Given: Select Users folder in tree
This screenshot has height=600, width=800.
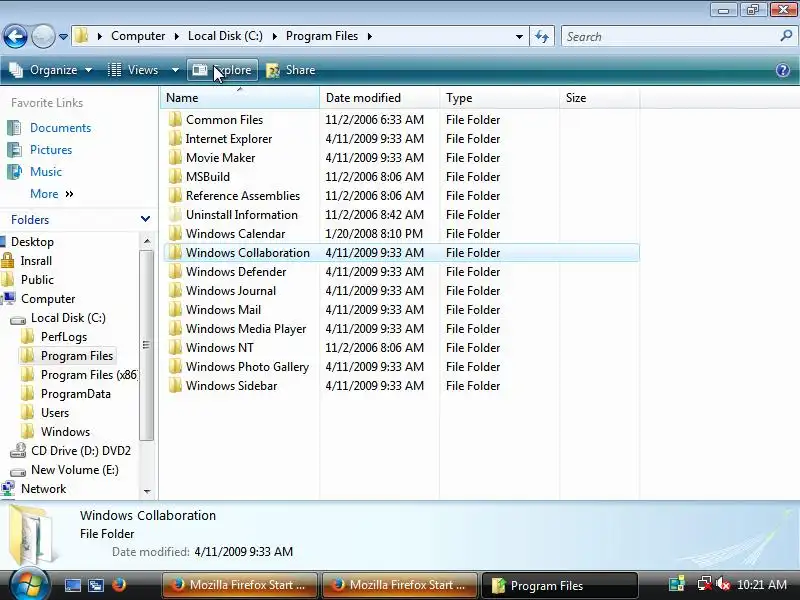Looking at the screenshot, I should point(55,413).
